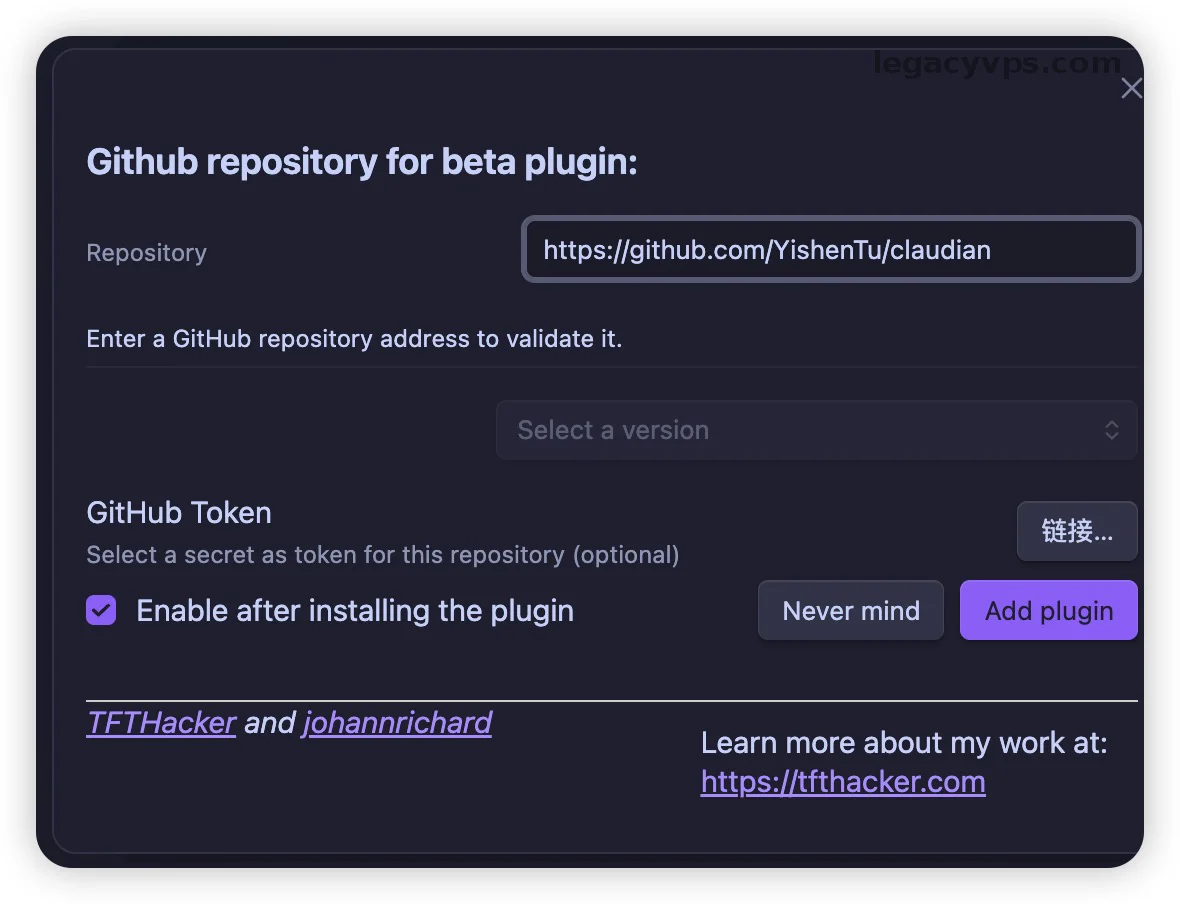Image resolution: width=1180 pixels, height=904 pixels.
Task: Open the TFTHacker author link
Action: pos(161,722)
